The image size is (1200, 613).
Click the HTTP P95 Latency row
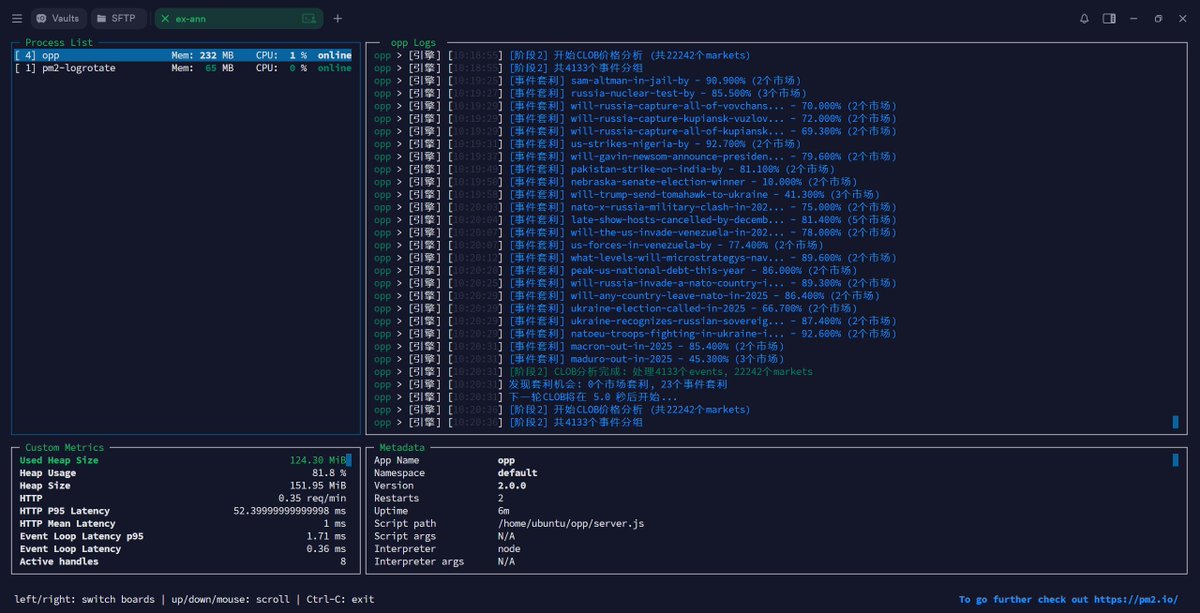click(x=183, y=511)
